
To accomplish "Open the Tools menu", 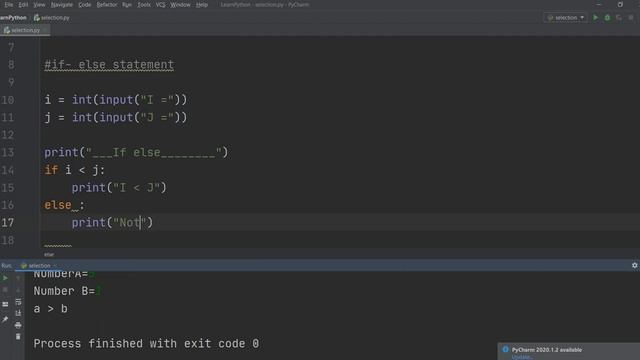I will pos(144,5).
